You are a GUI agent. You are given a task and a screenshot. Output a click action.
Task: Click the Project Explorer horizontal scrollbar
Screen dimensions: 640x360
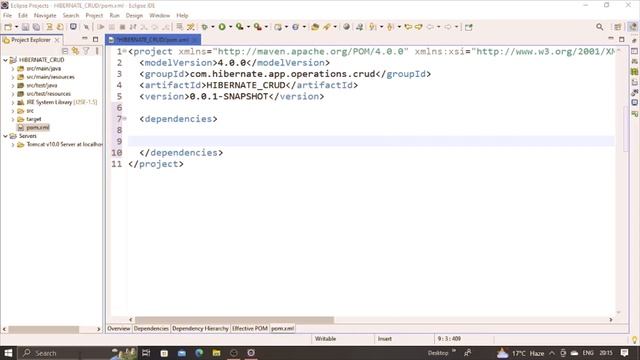click(x=44, y=329)
